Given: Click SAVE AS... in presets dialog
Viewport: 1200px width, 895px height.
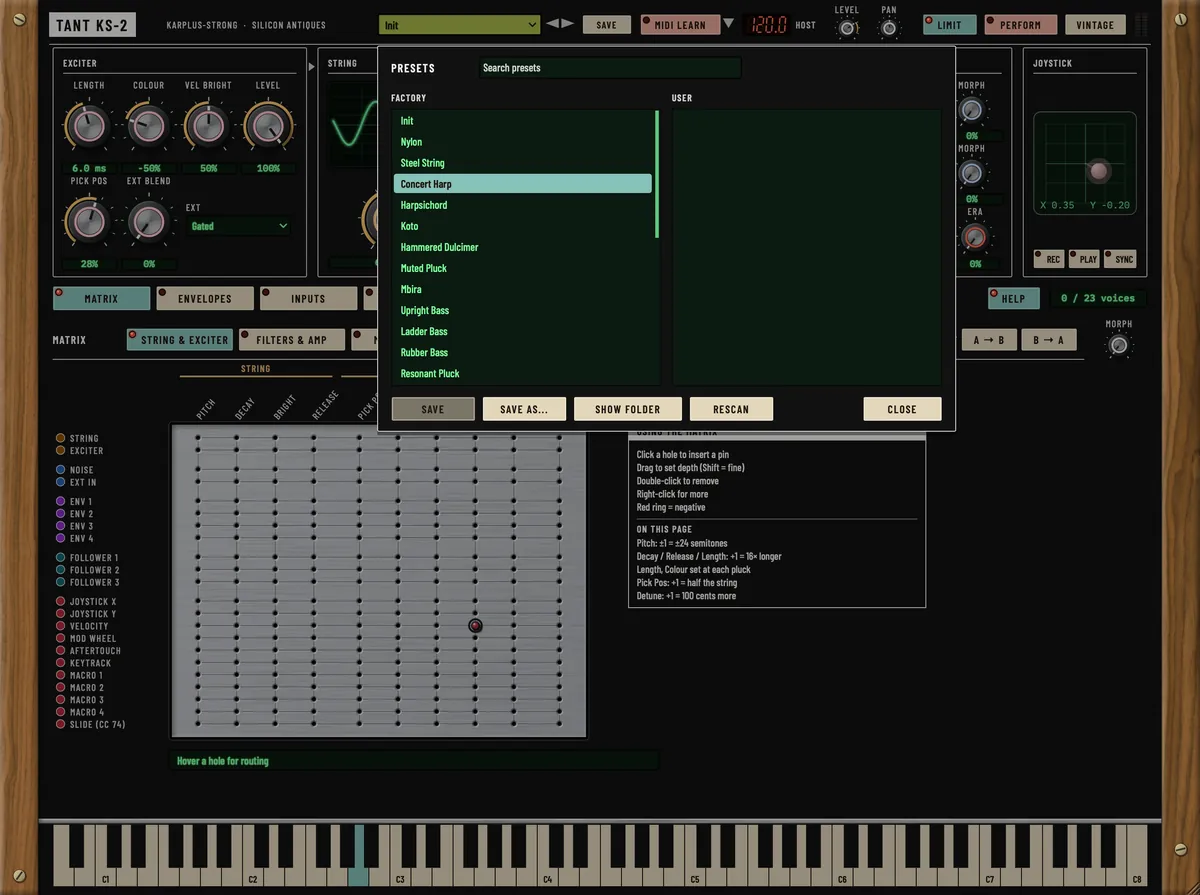Looking at the screenshot, I should [524, 409].
